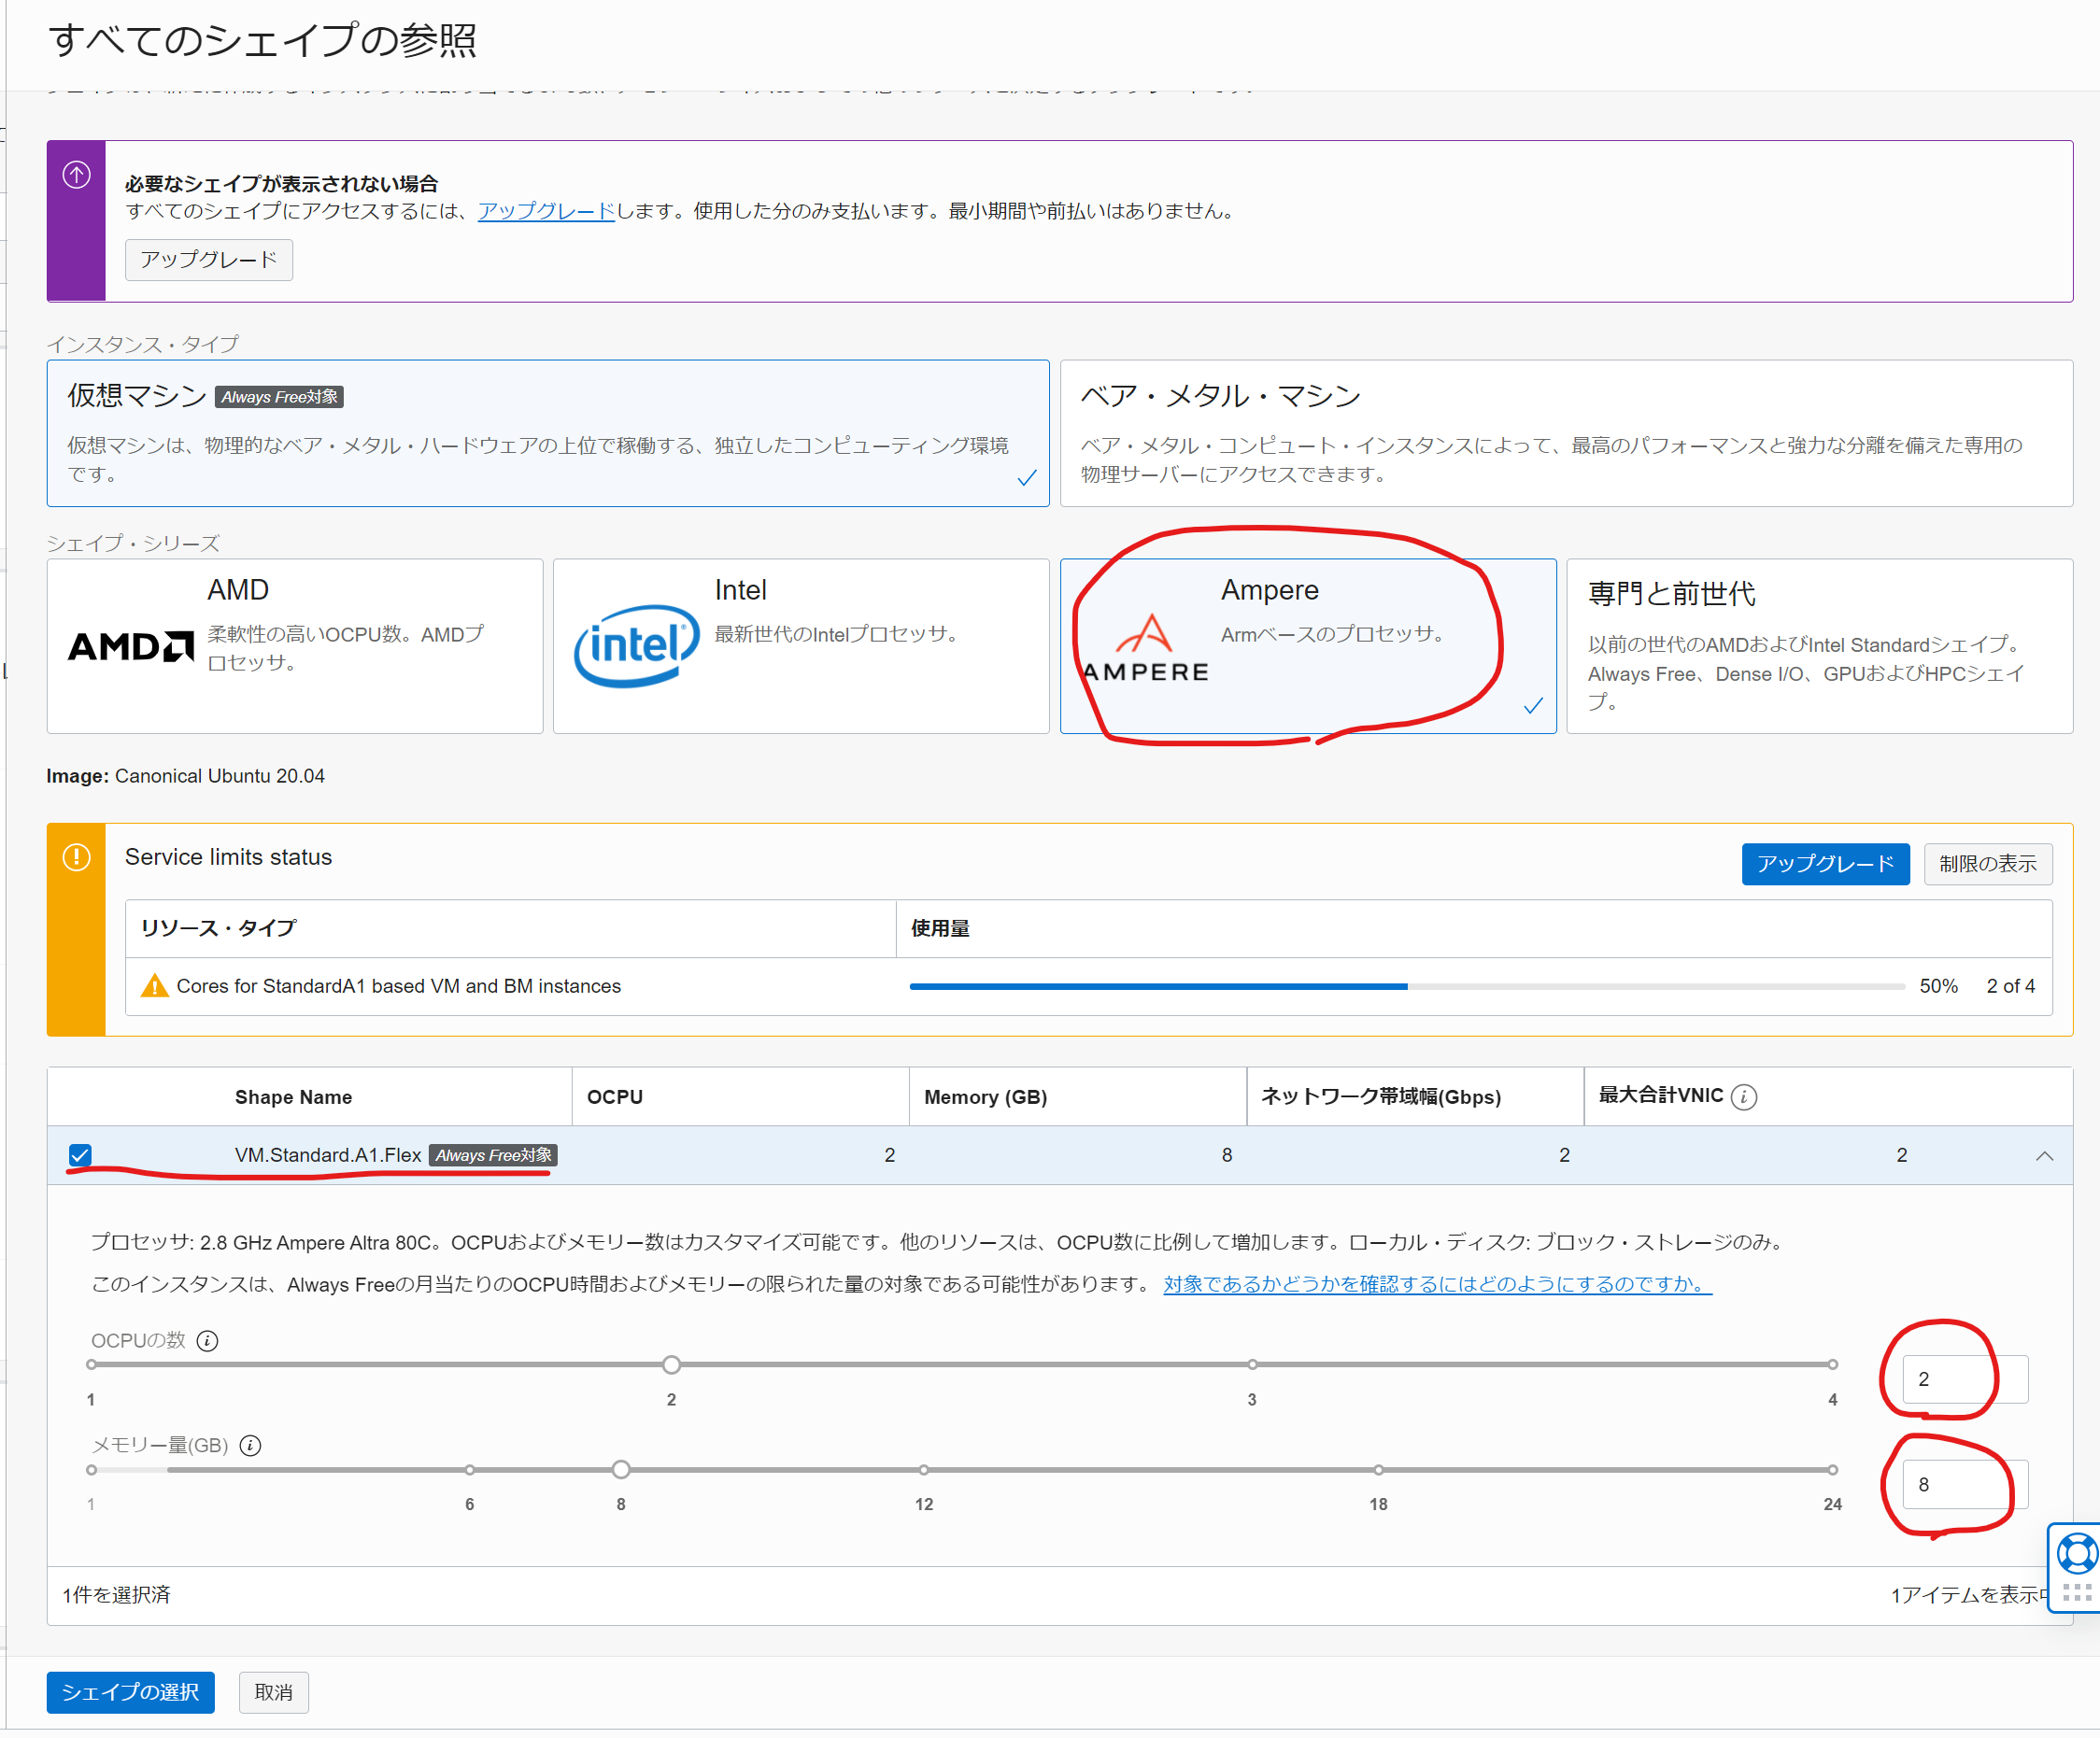This screenshot has height=1738, width=2100.
Task: Click the 制限の表示 button
Action: (x=1987, y=864)
